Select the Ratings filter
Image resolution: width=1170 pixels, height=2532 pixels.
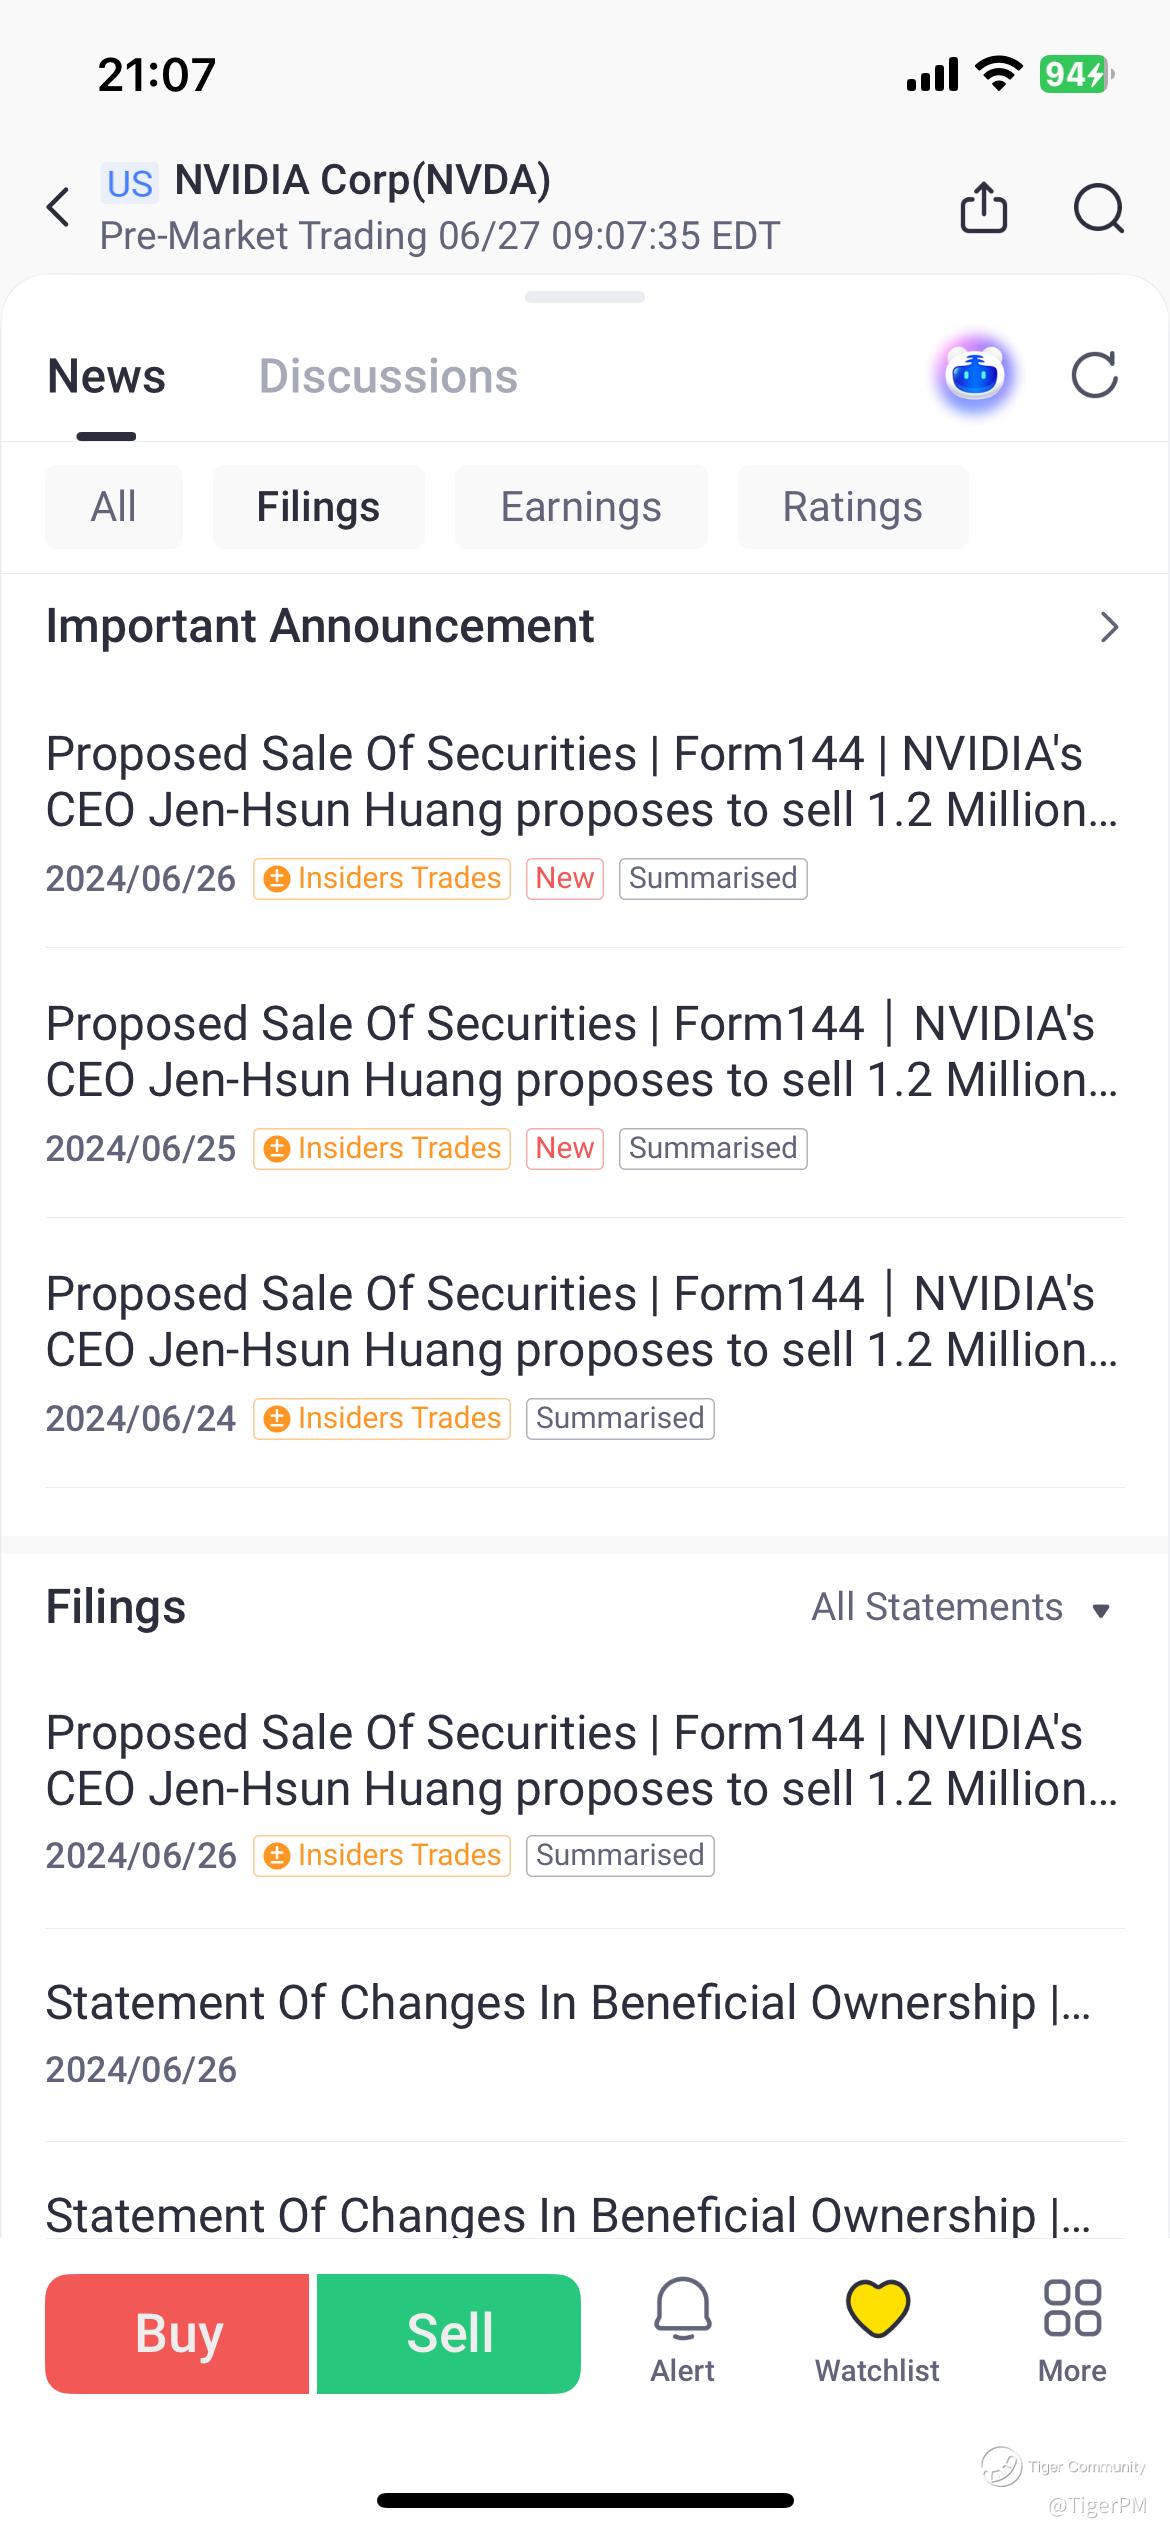[852, 507]
